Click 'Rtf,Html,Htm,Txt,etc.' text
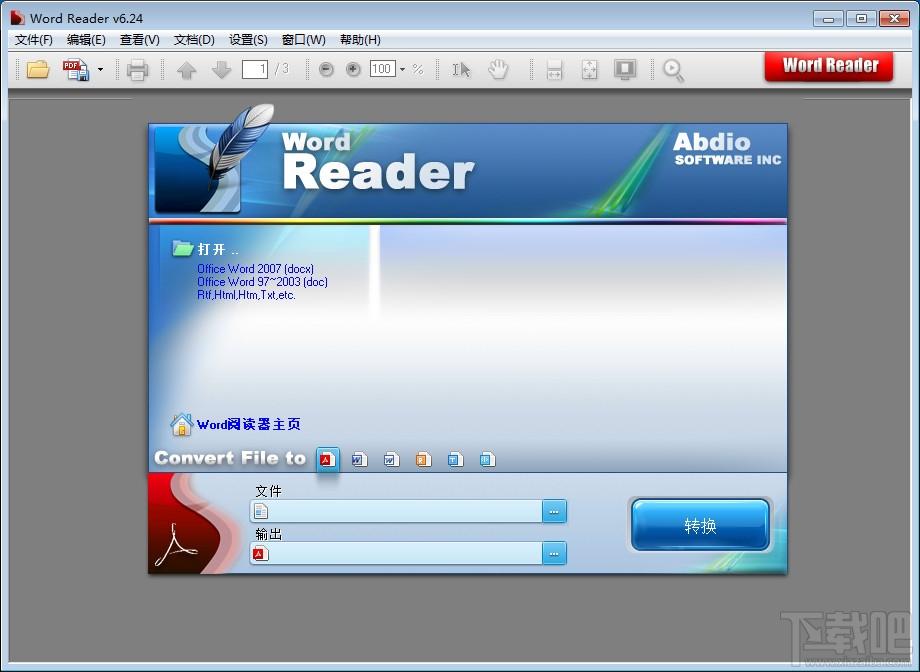Screen dimensions: 920x672 (246, 295)
